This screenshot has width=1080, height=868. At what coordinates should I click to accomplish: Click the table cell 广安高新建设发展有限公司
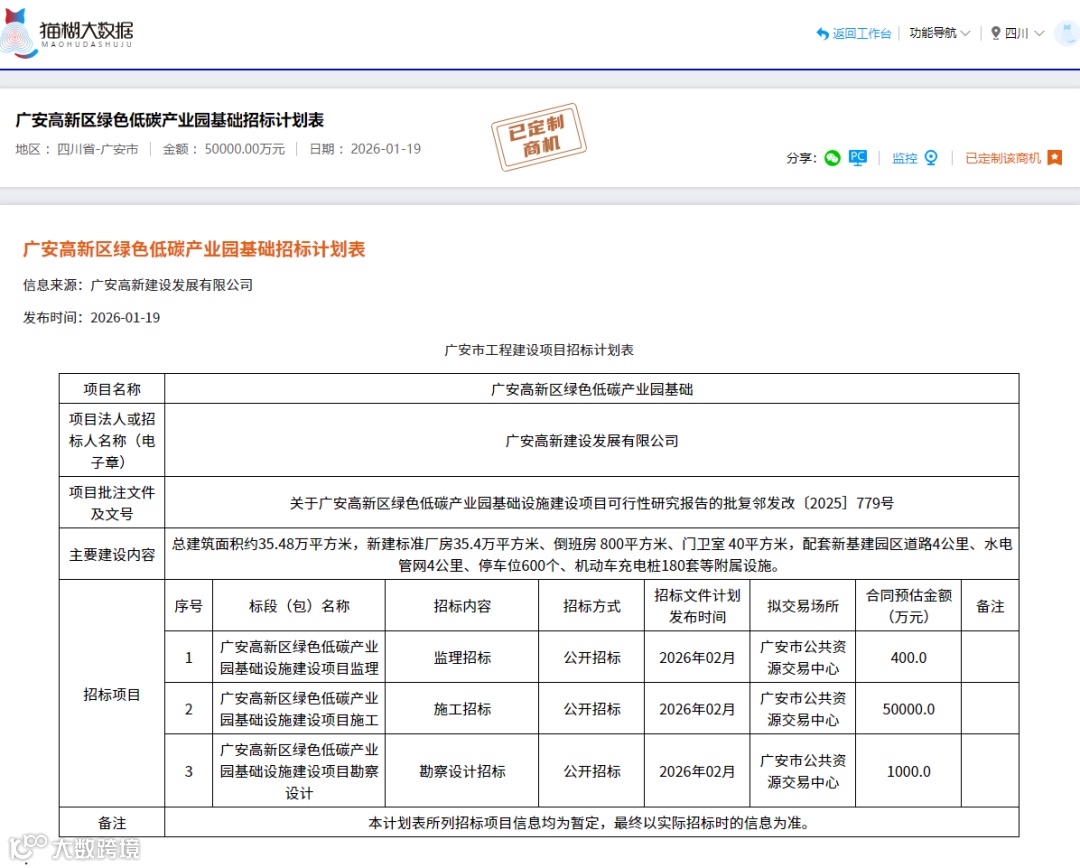[x=592, y=440]
